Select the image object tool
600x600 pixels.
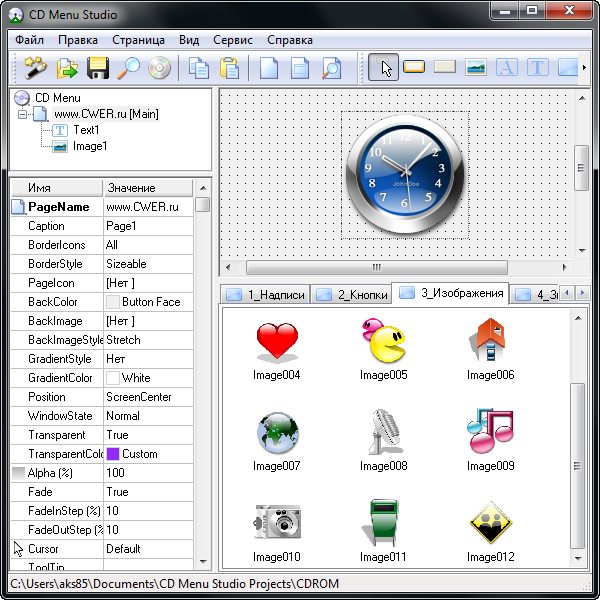[476, 68]
